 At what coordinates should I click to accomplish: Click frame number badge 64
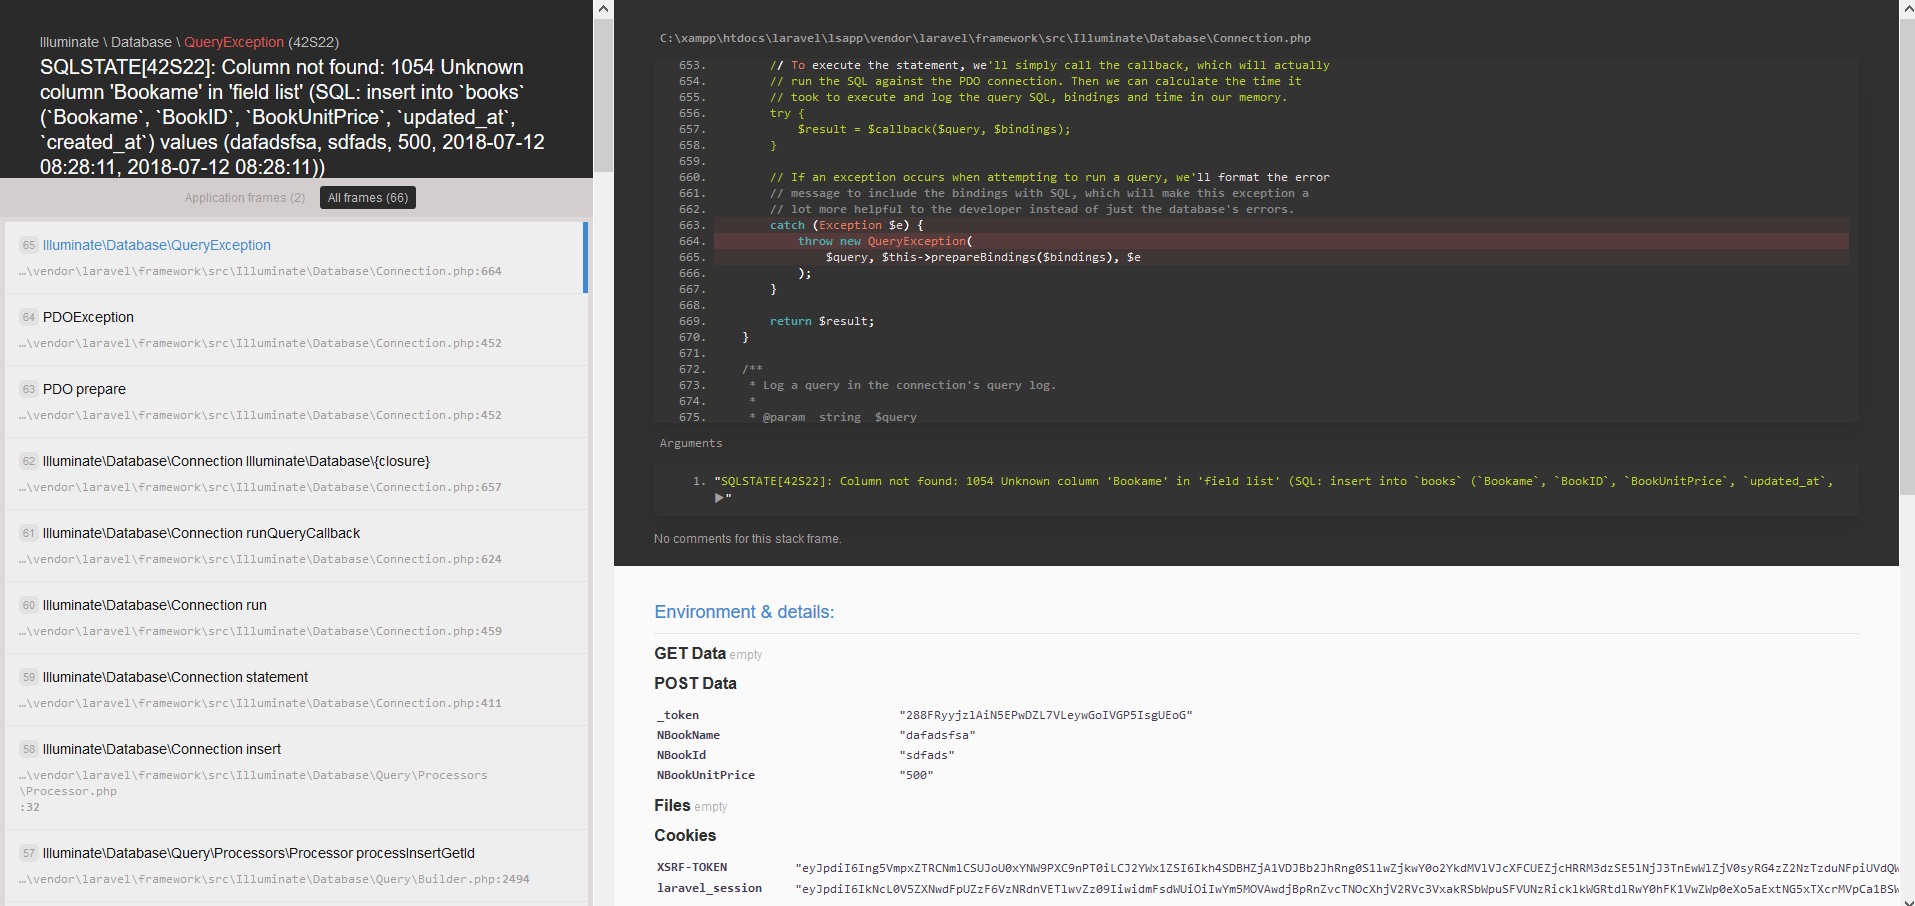click(29, 317)
